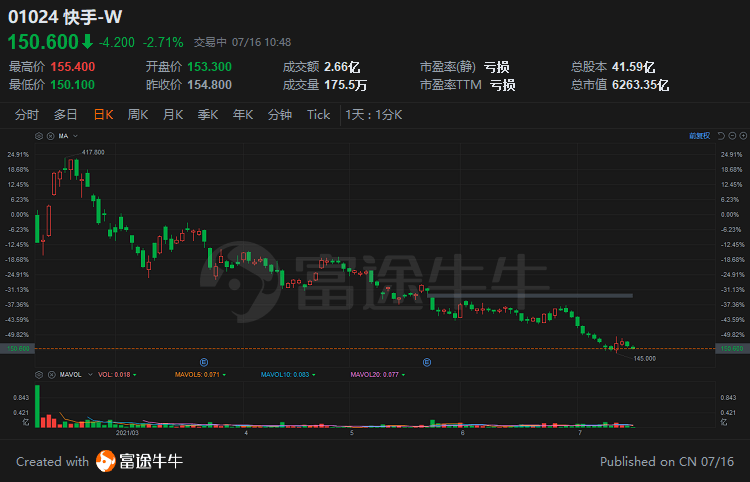
Task: Open MAVOL indicator settings icon
Action: (39, 375)
